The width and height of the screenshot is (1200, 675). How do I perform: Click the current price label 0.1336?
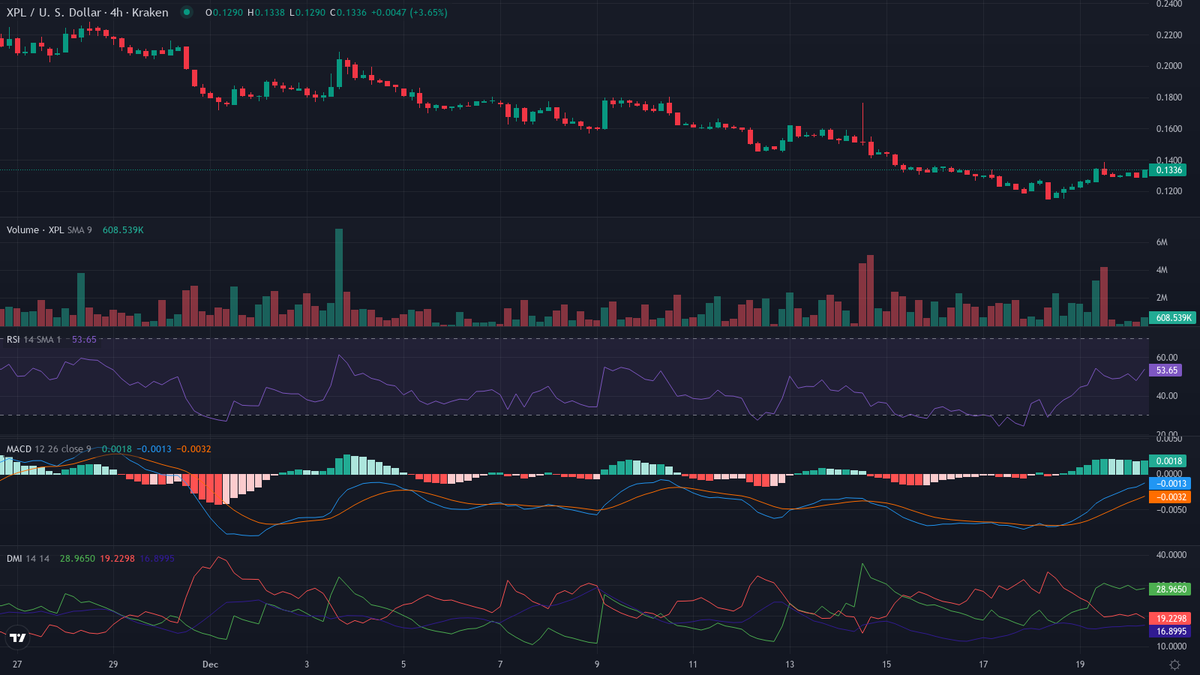tap(1168, 170)
